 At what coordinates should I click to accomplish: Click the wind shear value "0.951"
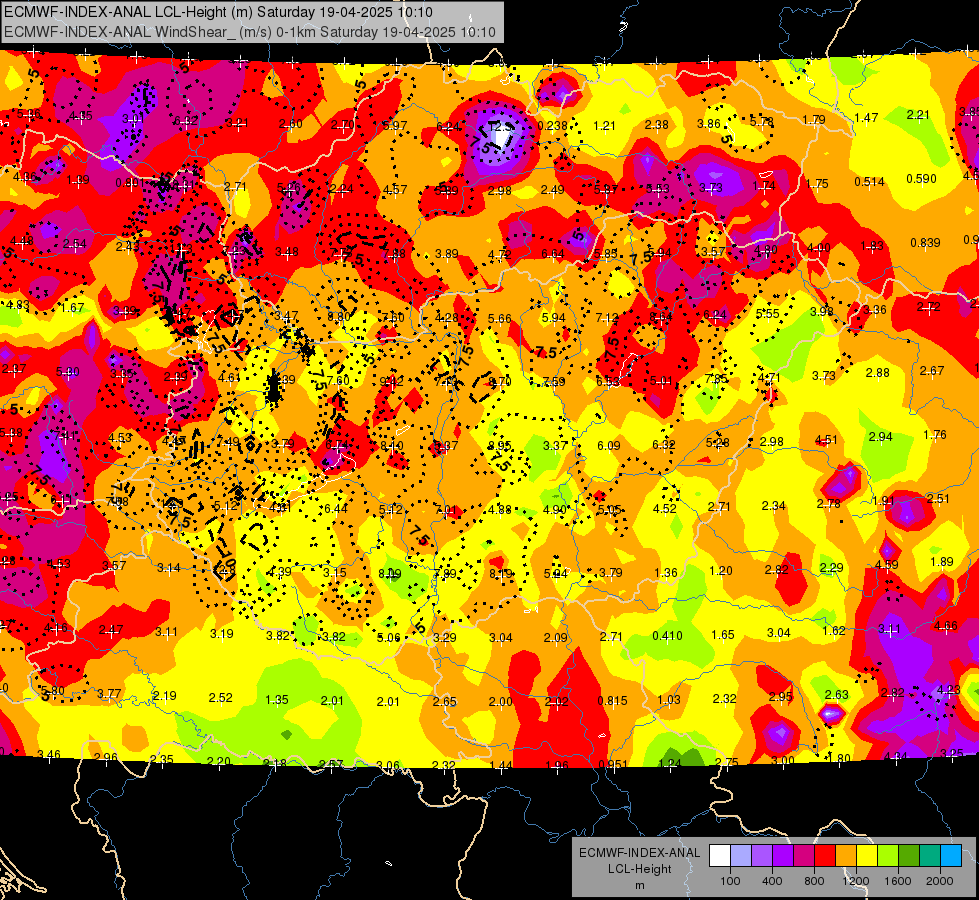click(x=613, y=765)
